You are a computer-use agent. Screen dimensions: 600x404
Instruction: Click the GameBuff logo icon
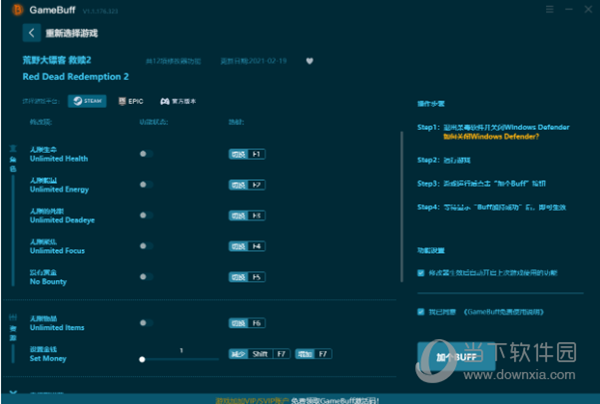[x=17, y=10]
